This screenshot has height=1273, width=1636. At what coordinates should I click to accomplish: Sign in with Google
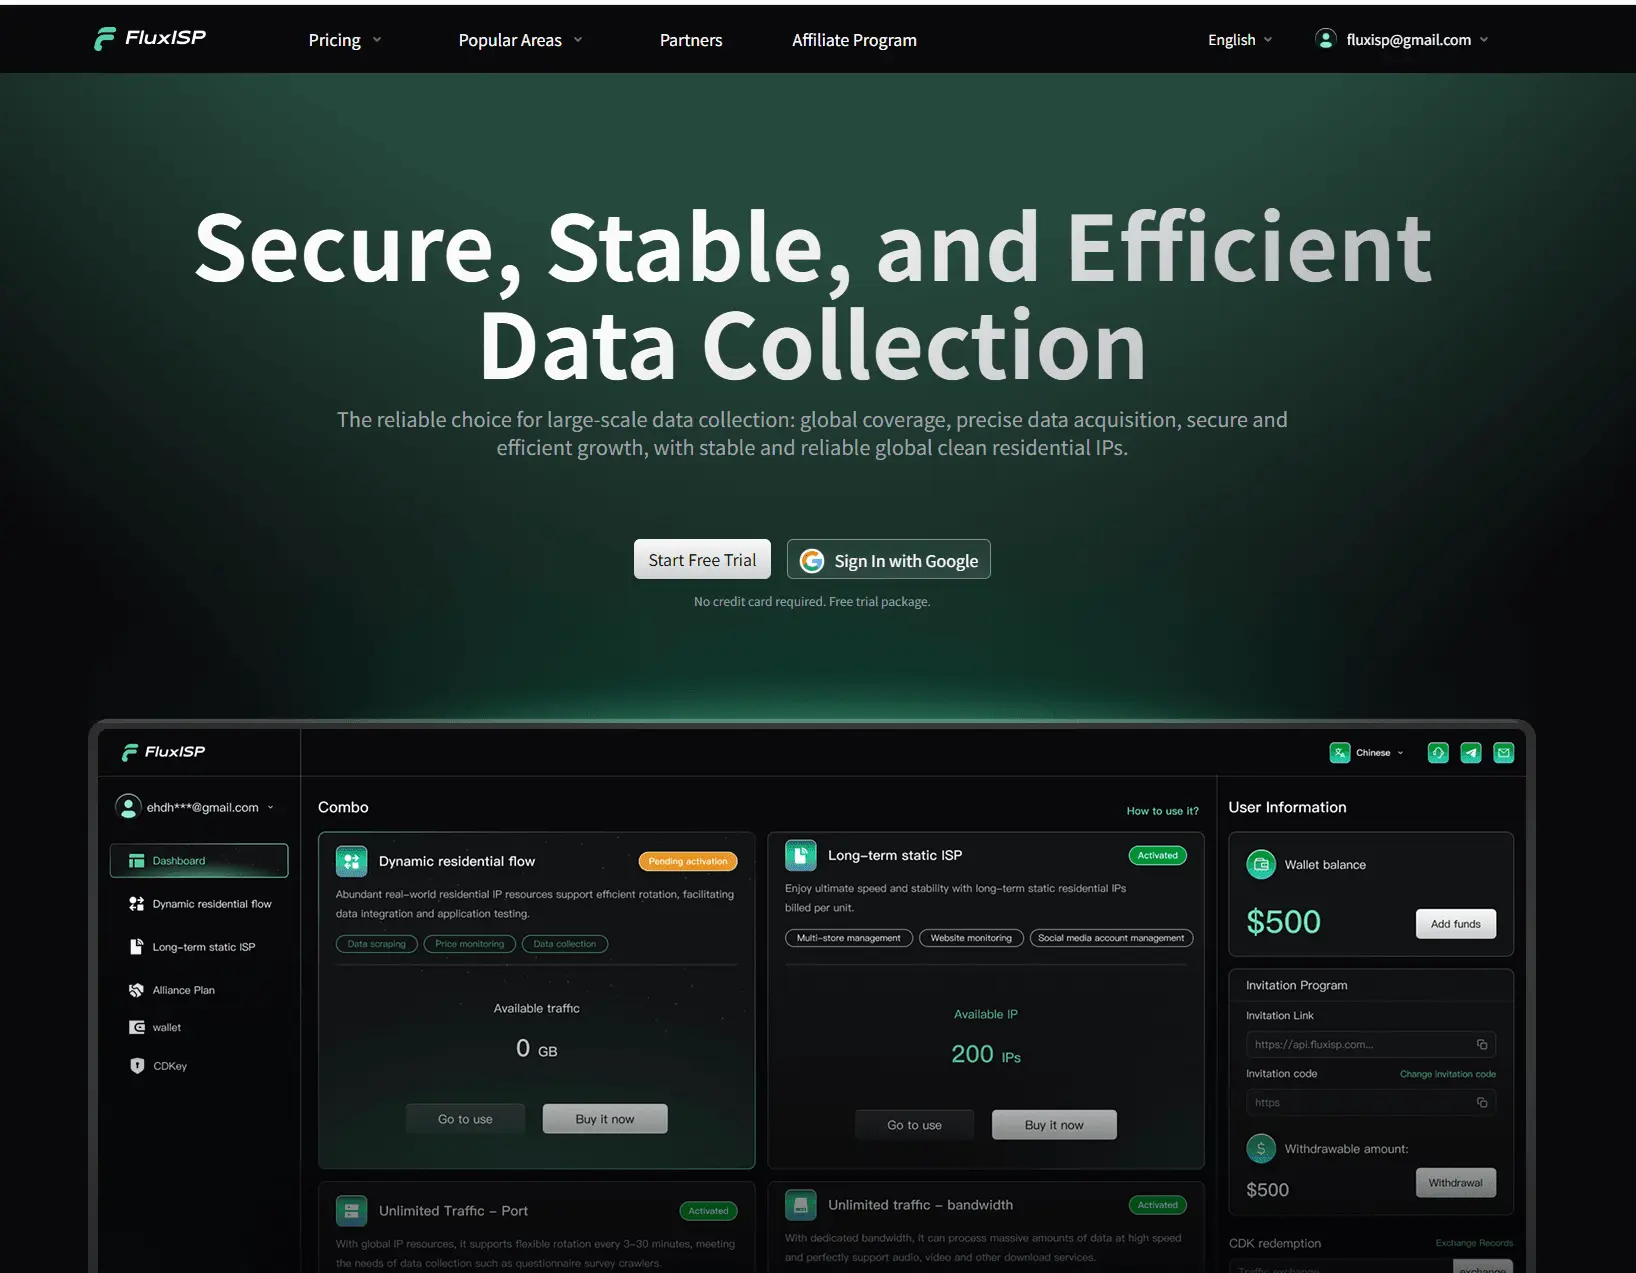click(889, 560)
